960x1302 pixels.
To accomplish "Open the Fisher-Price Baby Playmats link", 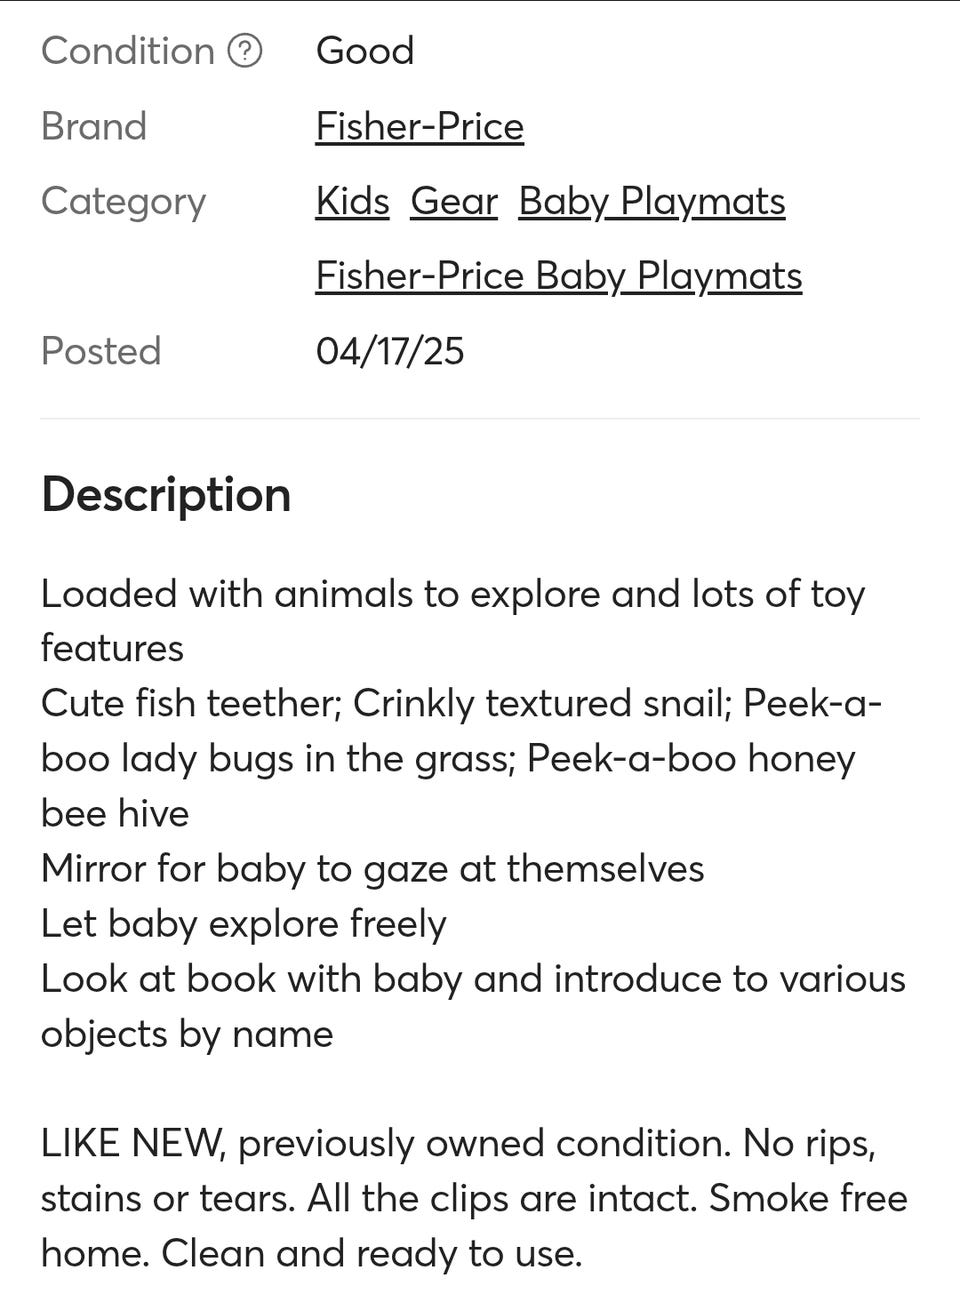I will (x=558, y=277).
